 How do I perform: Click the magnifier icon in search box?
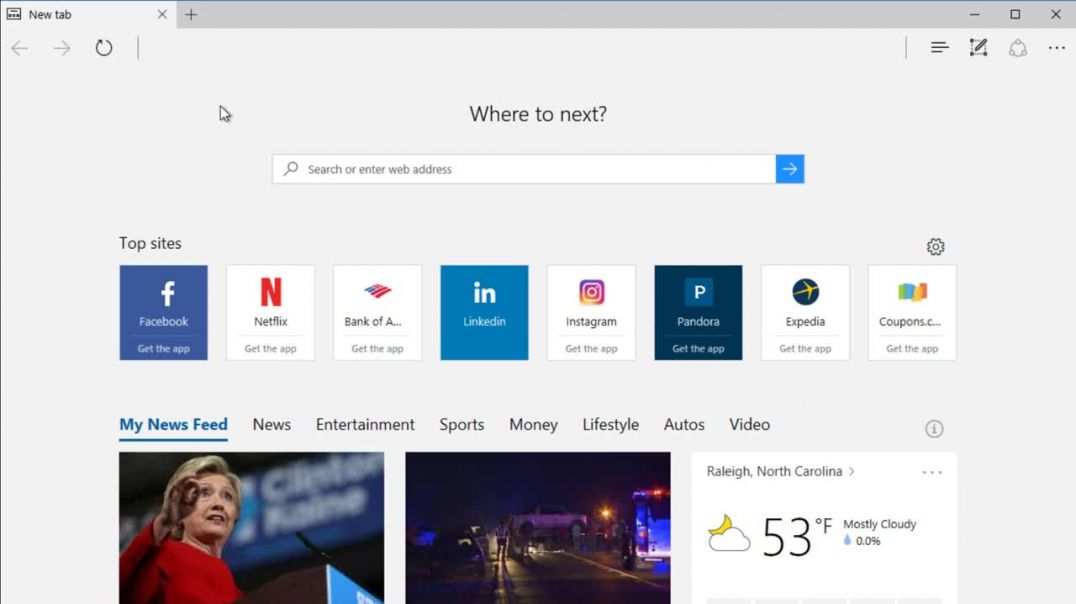[291, 169]
